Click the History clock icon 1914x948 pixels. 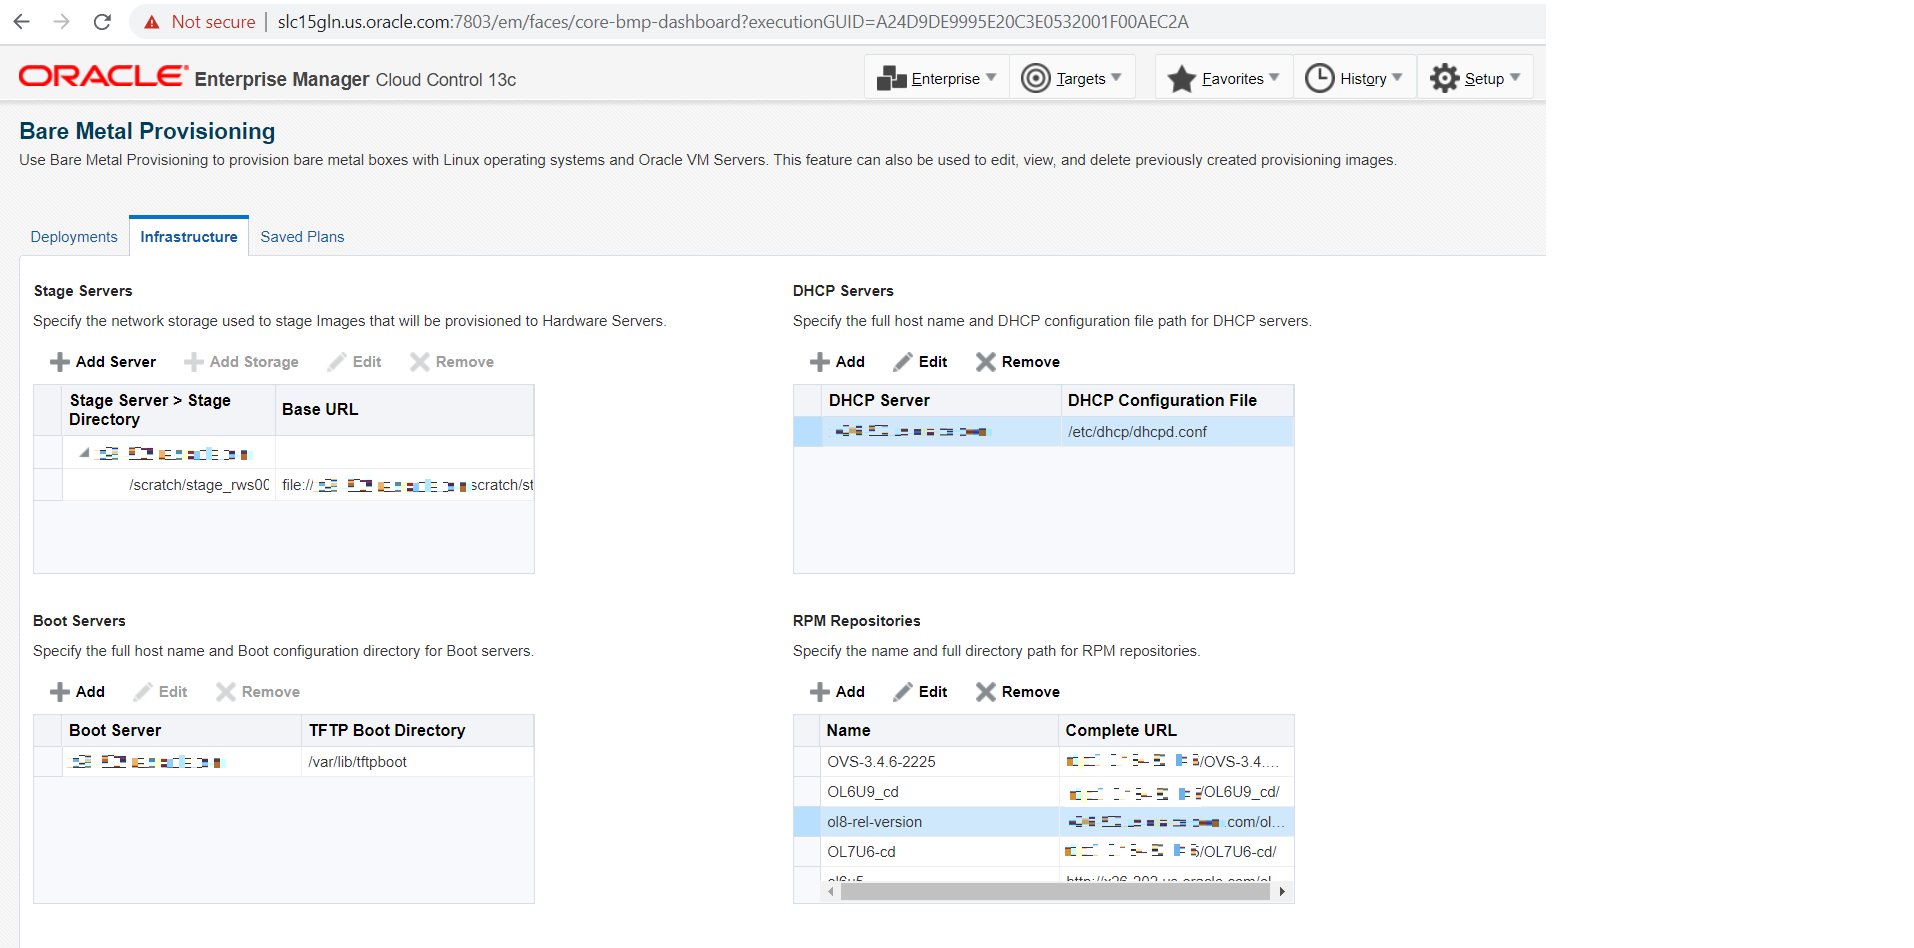pyautogui.click(x=1320, y=78)
